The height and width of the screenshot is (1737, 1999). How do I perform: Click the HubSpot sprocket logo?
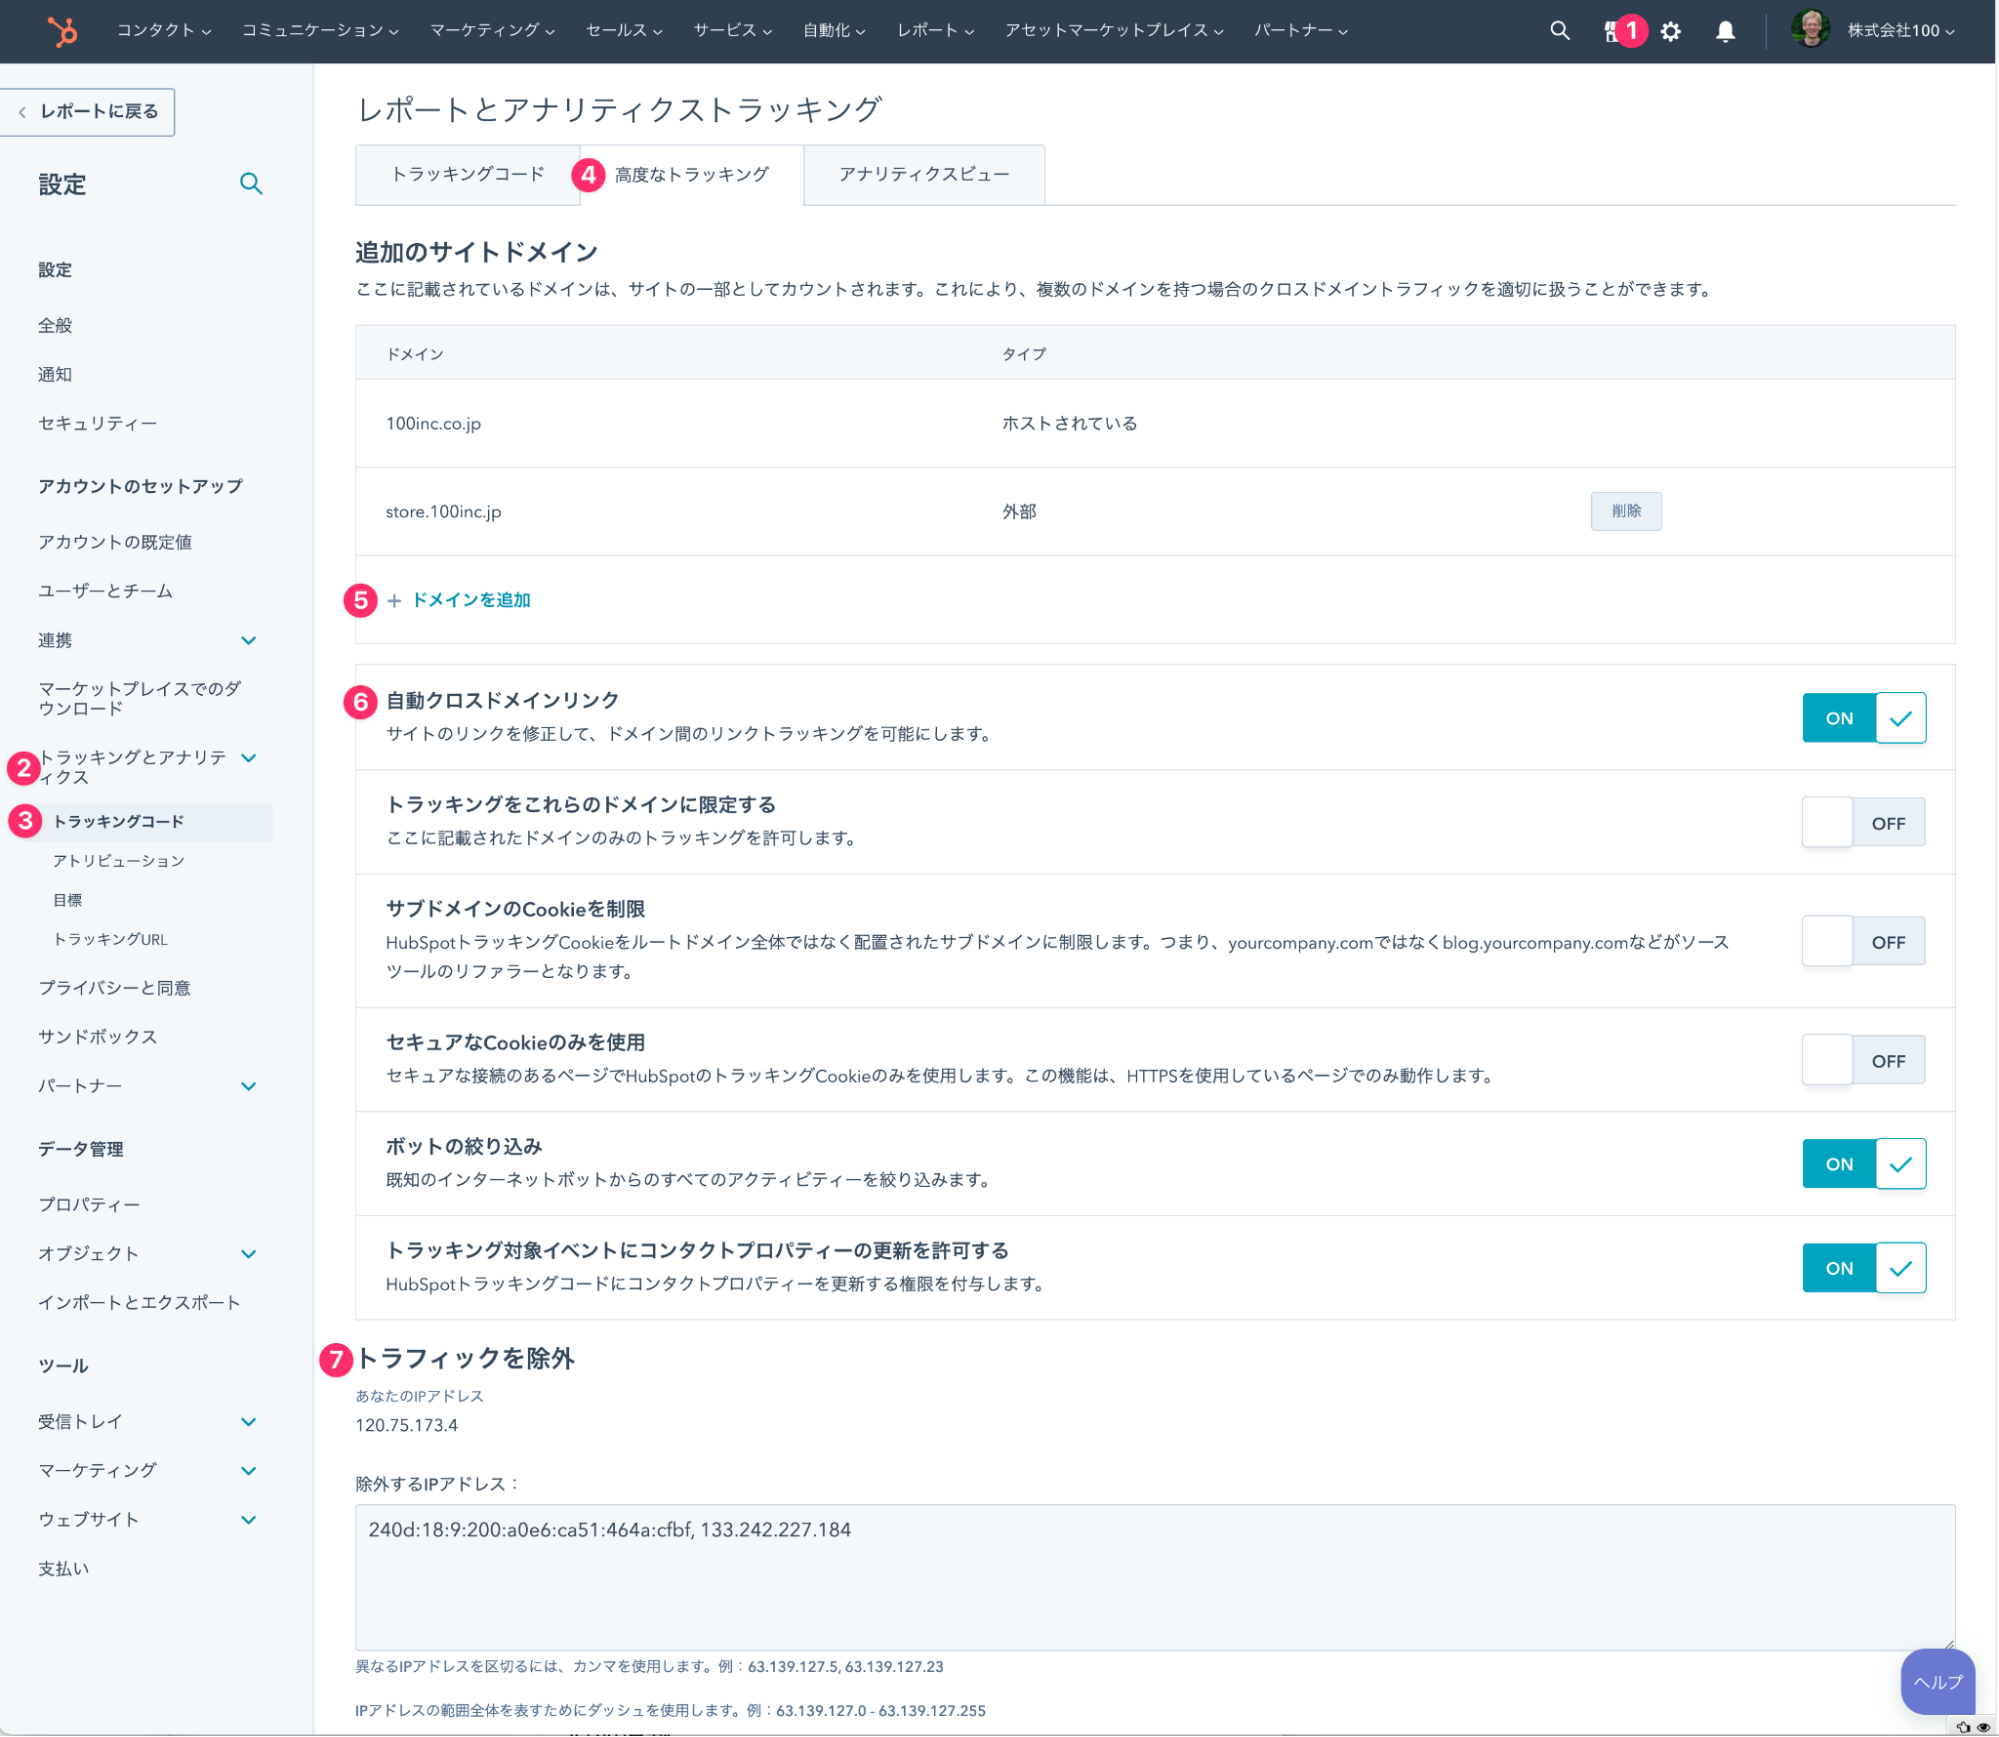(x=62, y=31)
